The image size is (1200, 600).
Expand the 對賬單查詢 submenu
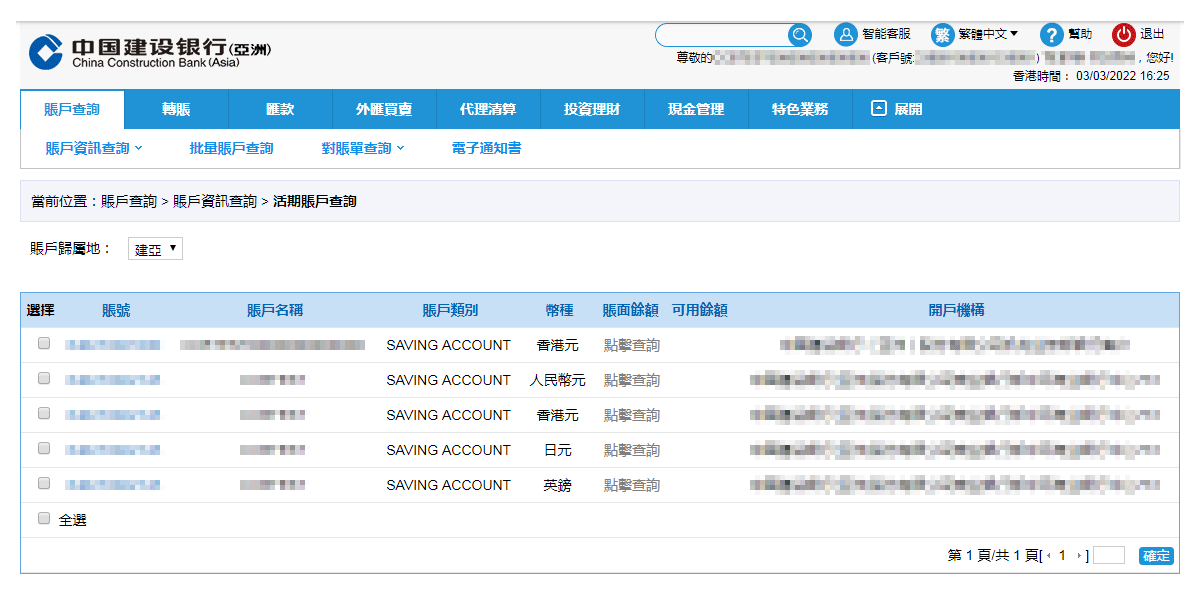[363, 148]
